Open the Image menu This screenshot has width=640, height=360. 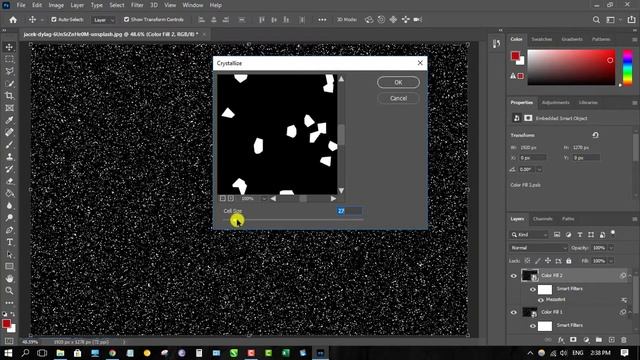(x=56, y=5)
